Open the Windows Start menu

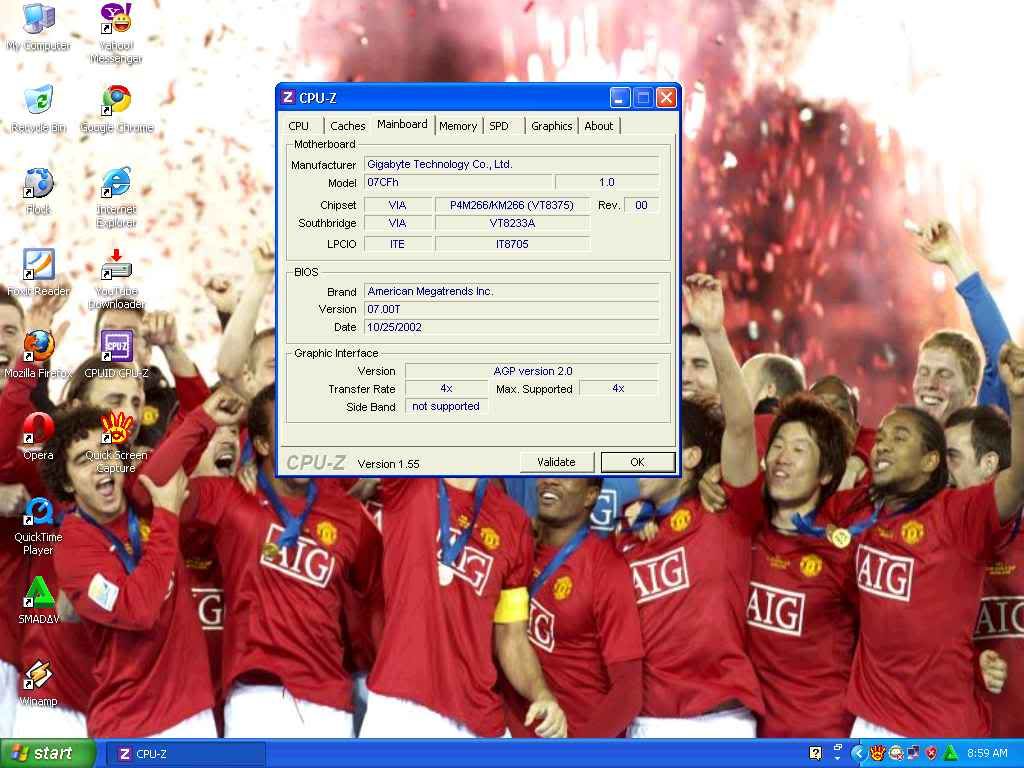pyautogui.click(x=47, y=754)
